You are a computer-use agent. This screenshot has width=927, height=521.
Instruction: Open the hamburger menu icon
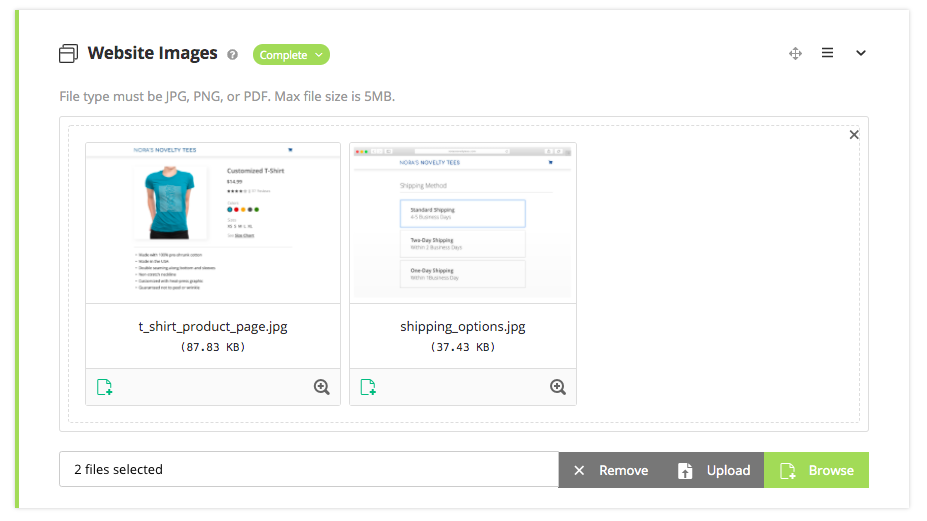(x=827, y=54)
